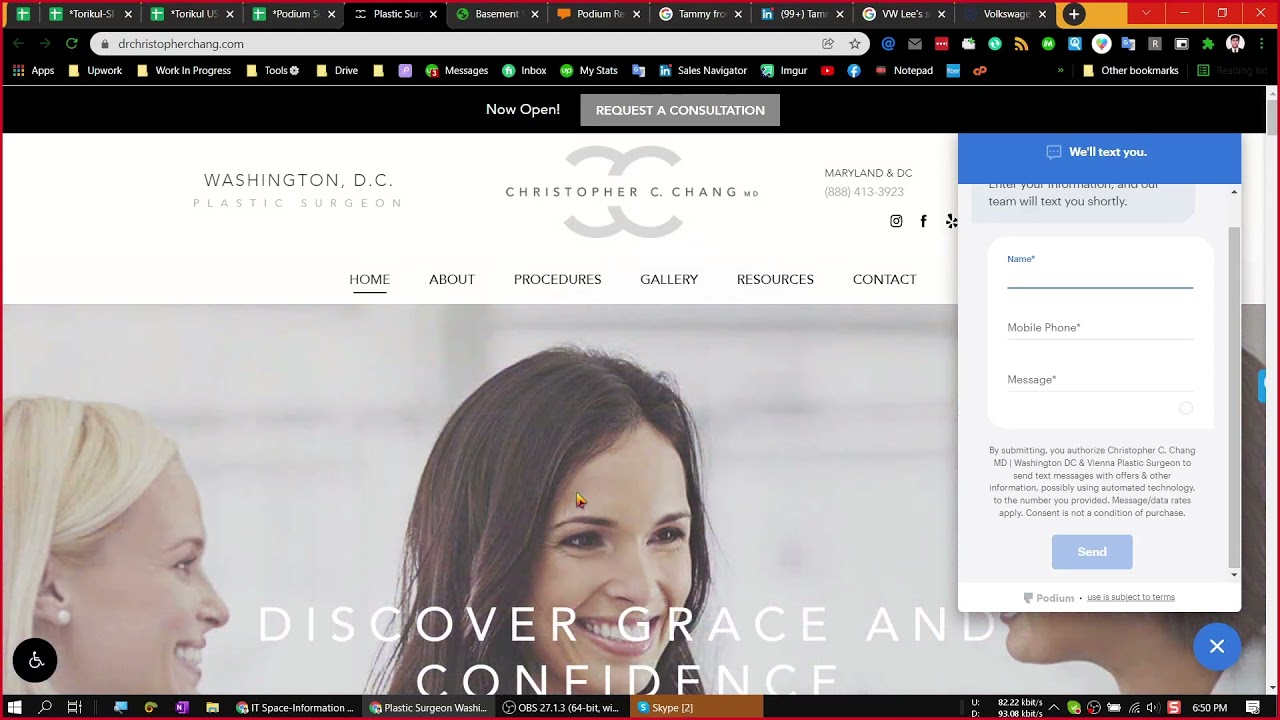Open the Drive bookmarks folder

click(x=337, y=71)
